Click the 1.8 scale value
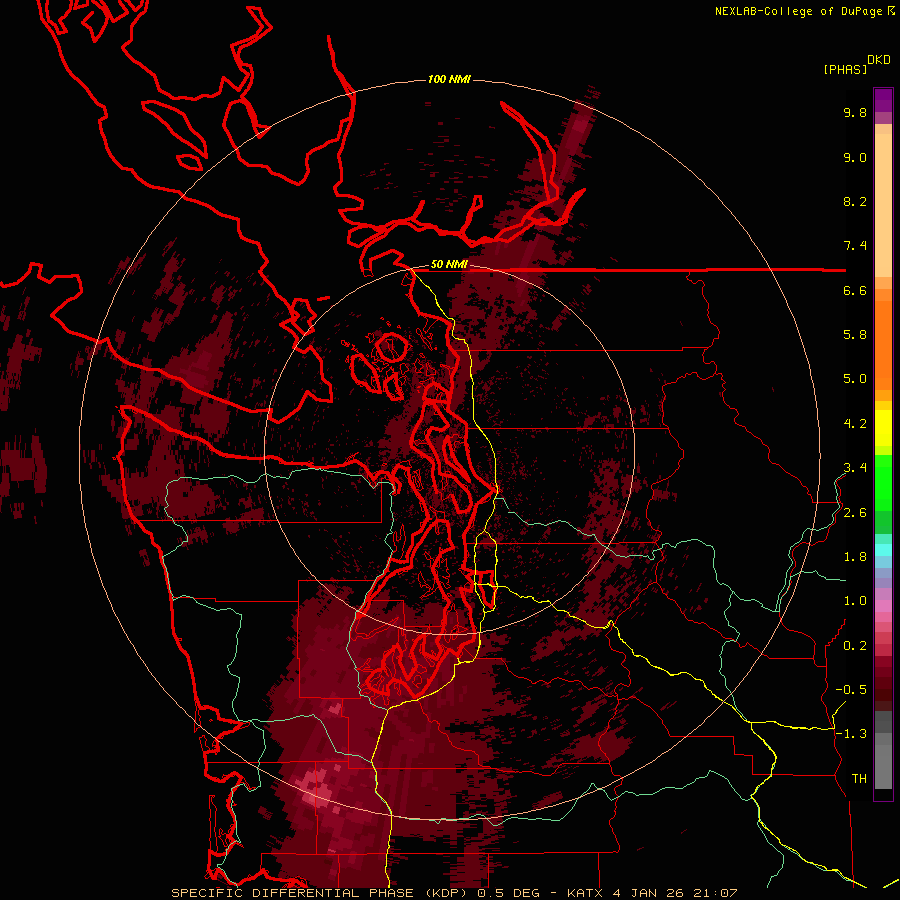The height and width of the screenshot is (900, 900). (855, 557)
